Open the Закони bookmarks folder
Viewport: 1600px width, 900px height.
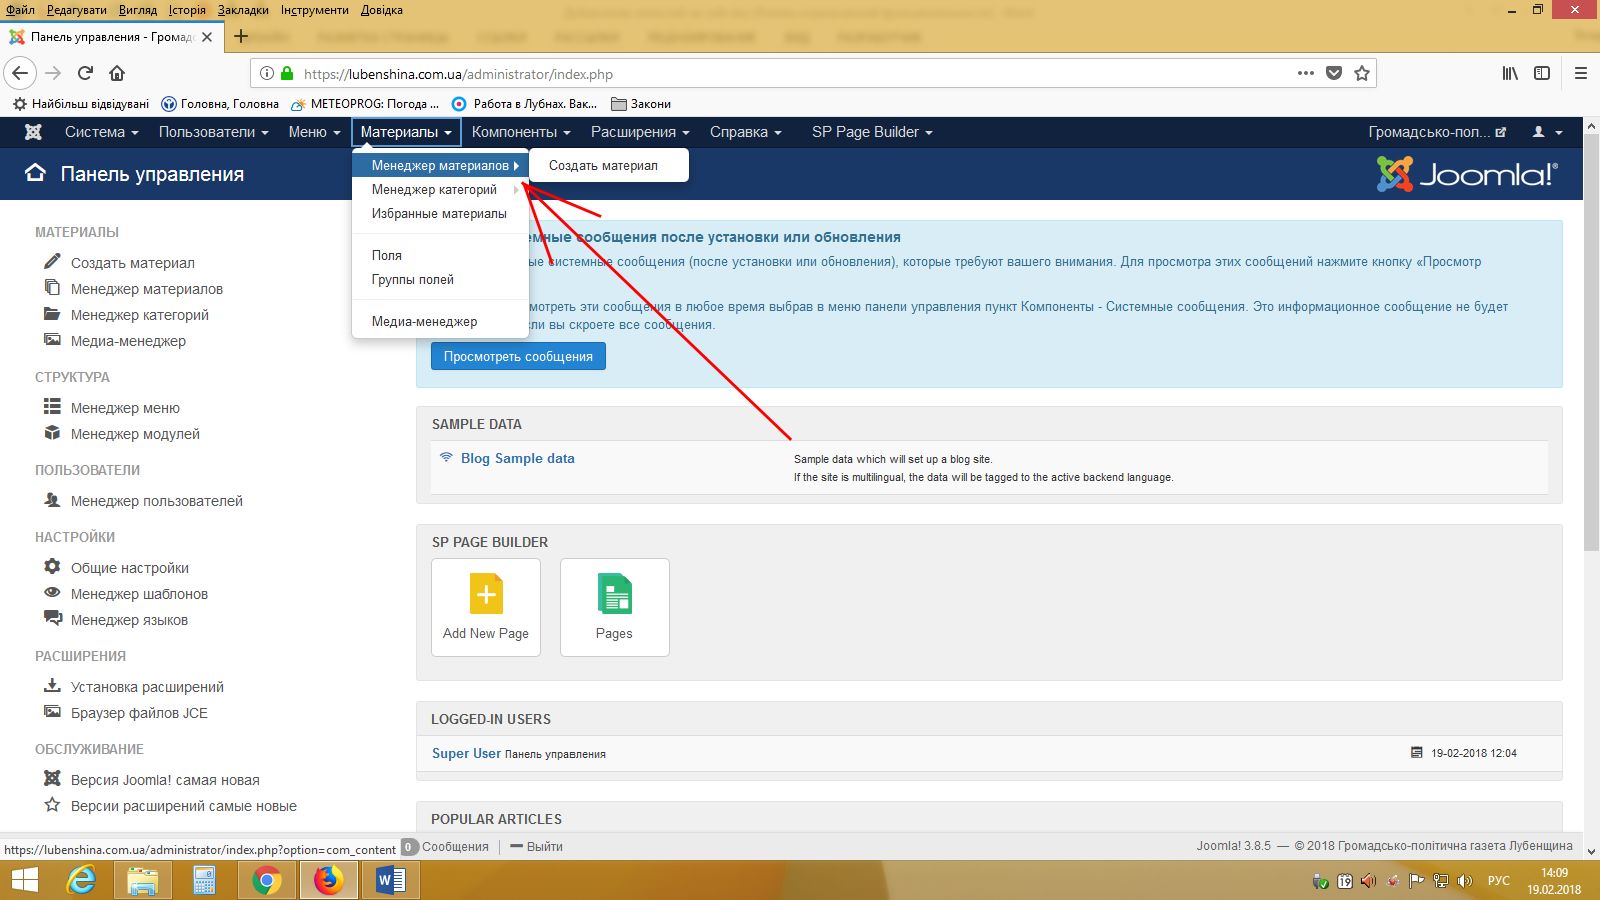(641, 103)
